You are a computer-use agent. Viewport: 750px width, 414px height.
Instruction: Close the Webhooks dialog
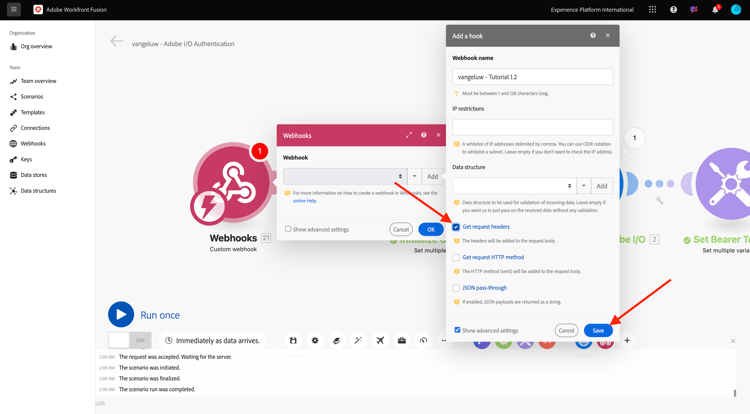[438, 135]
